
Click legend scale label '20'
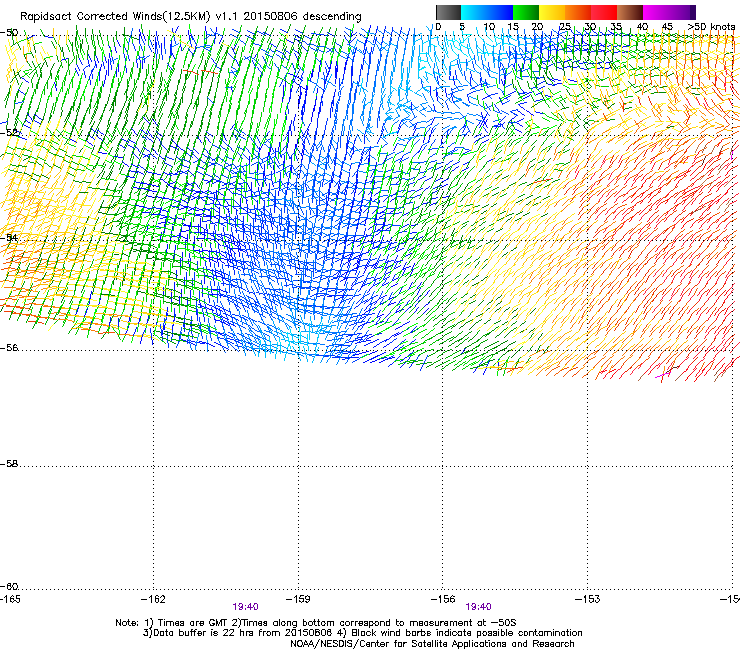(537, 27)
